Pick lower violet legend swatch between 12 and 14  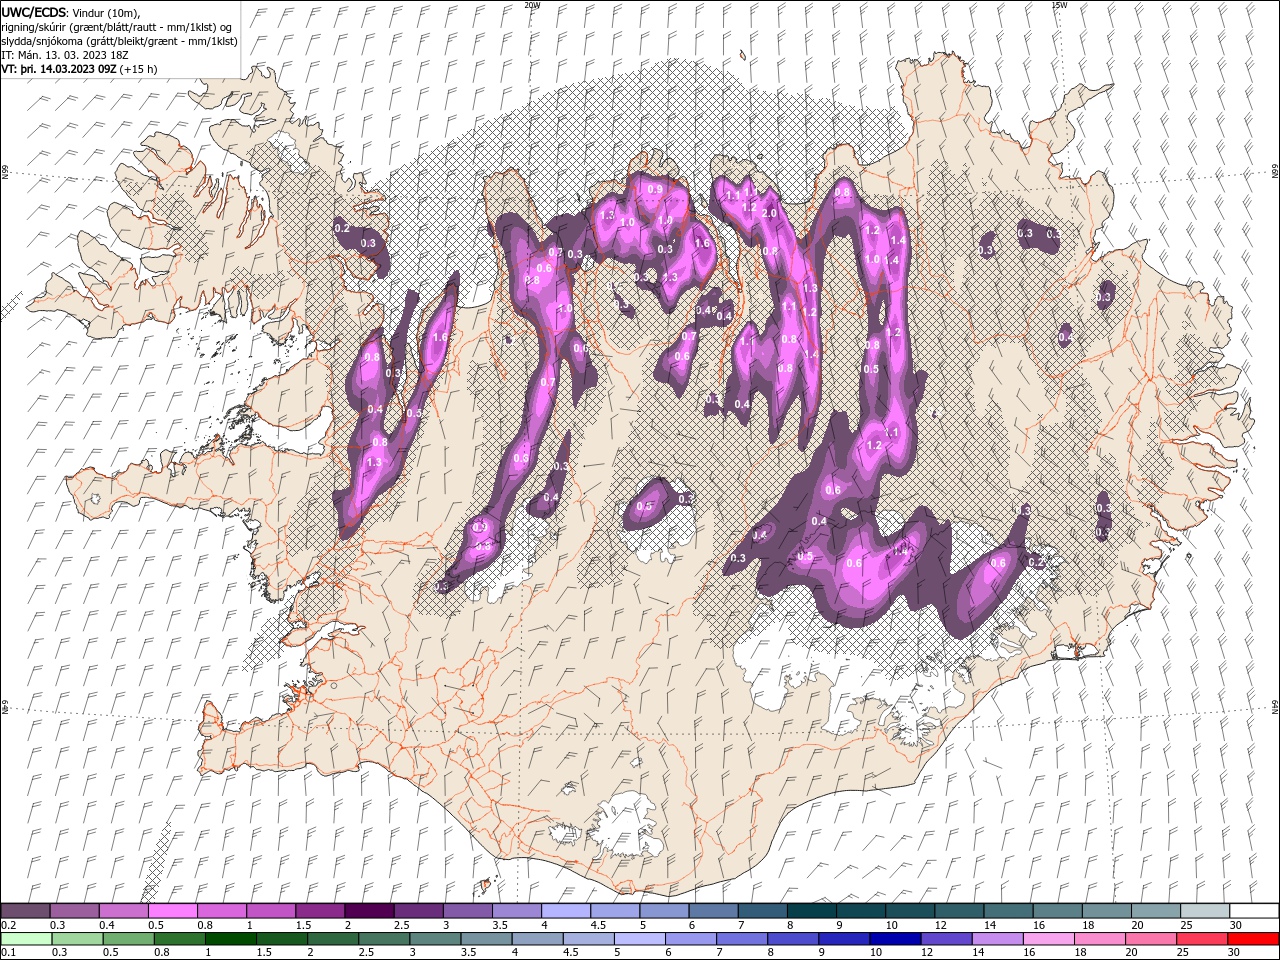click(946, 939)
